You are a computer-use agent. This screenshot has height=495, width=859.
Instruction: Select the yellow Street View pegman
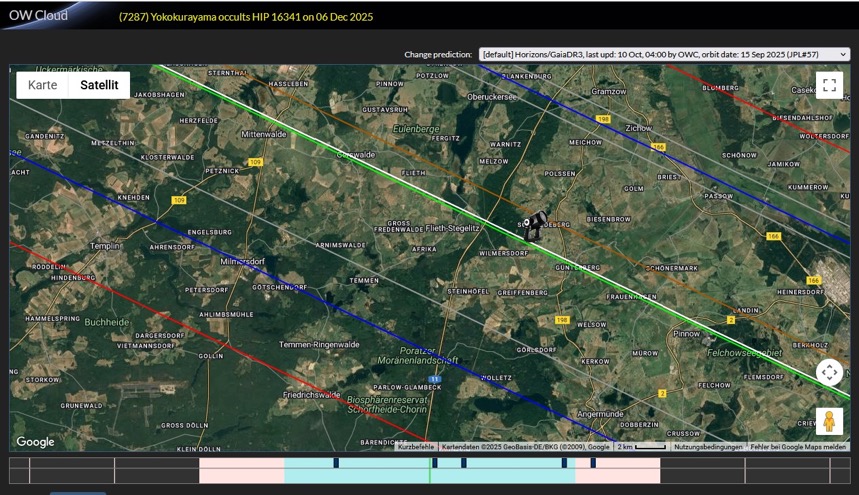(829, 422)
